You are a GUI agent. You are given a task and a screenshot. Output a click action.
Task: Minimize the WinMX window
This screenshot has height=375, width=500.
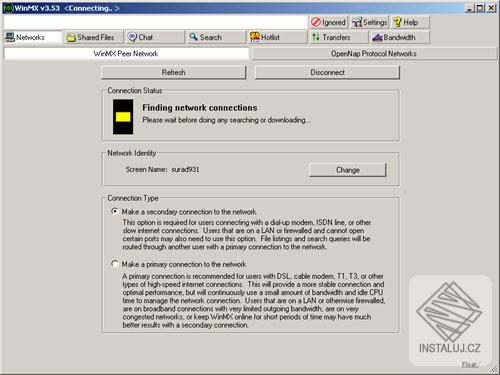[469, 8]
